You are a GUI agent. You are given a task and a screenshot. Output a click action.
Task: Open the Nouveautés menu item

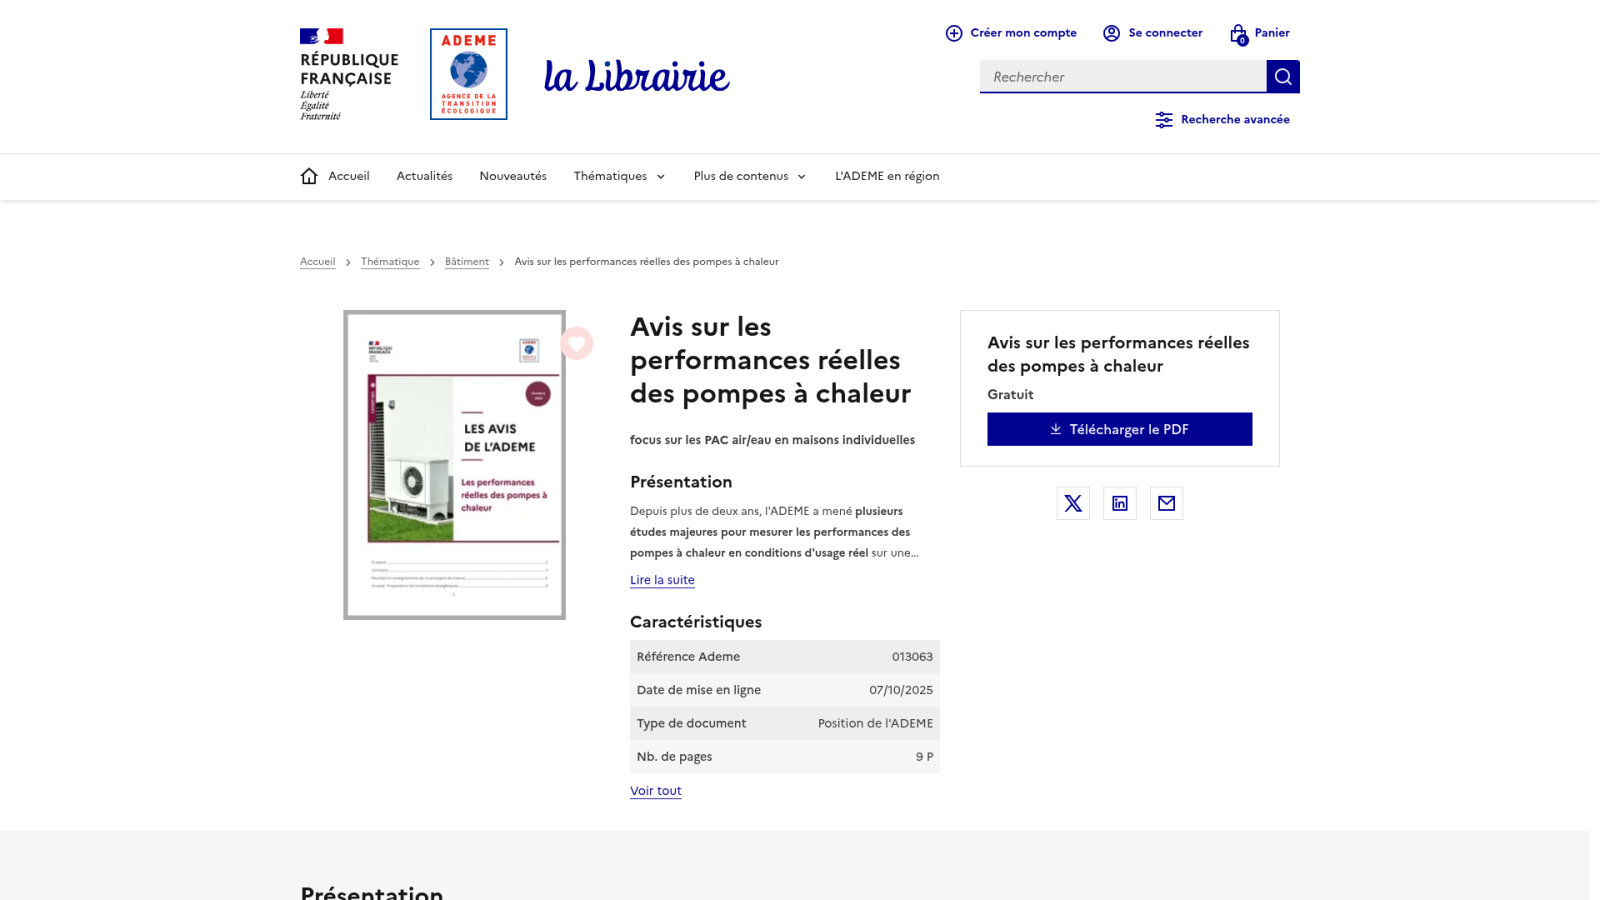pyautogui.click(x=513, y=176)
